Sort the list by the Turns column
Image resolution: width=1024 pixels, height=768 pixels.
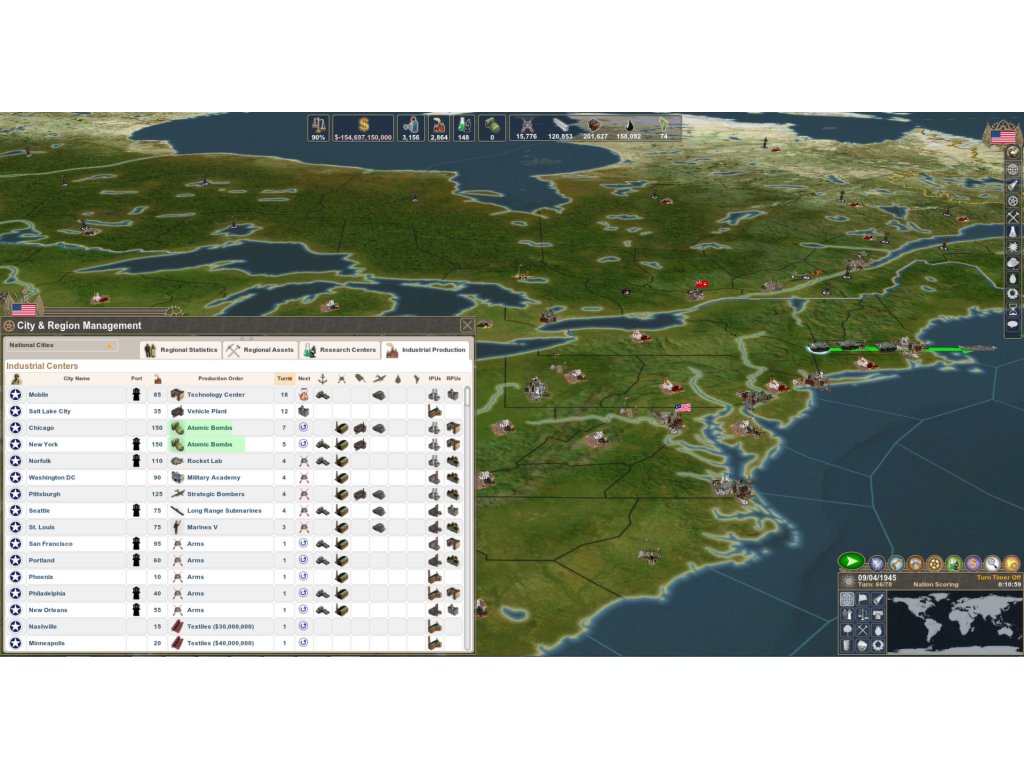[x=284, y=379]
